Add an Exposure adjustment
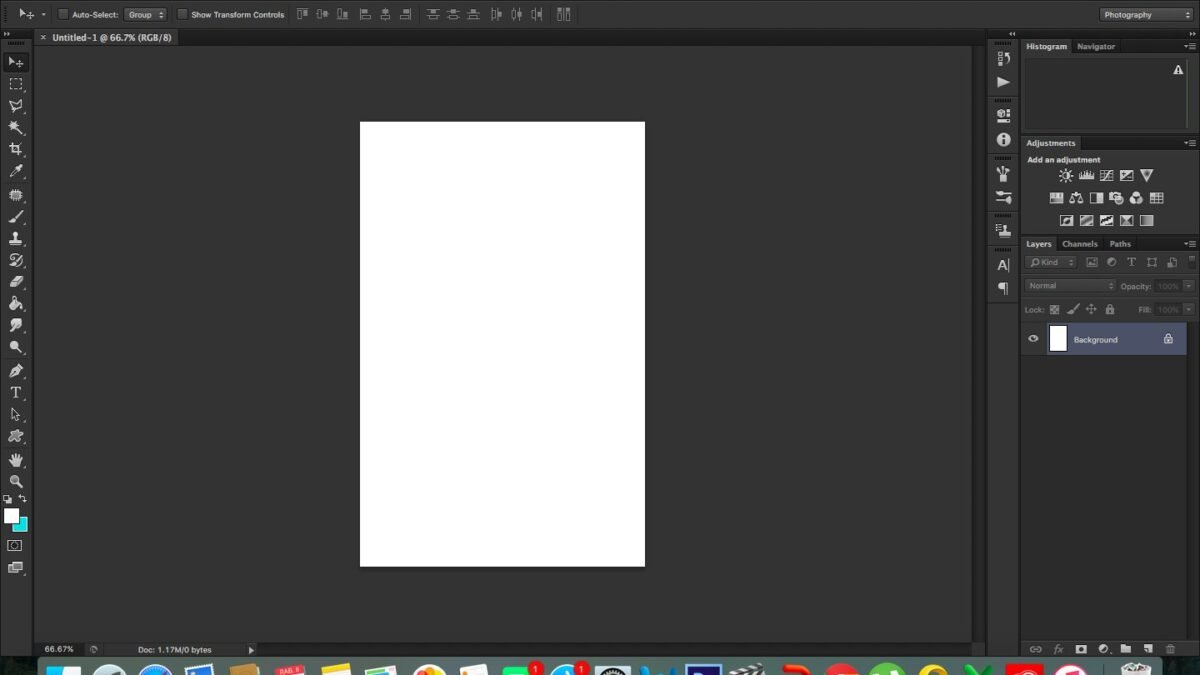Image resolution: width=1200 pixels, height=675 pixels. [x=1126, y=175]
